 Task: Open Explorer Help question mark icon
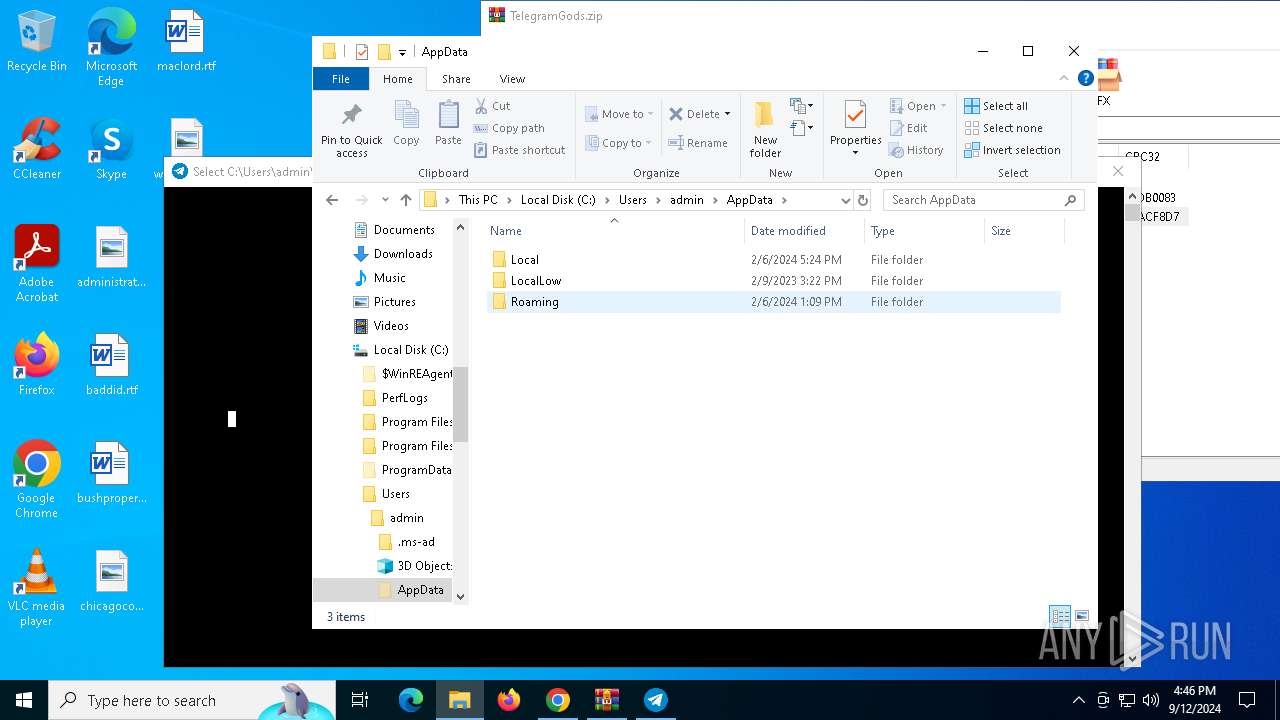click(1085, 78)
